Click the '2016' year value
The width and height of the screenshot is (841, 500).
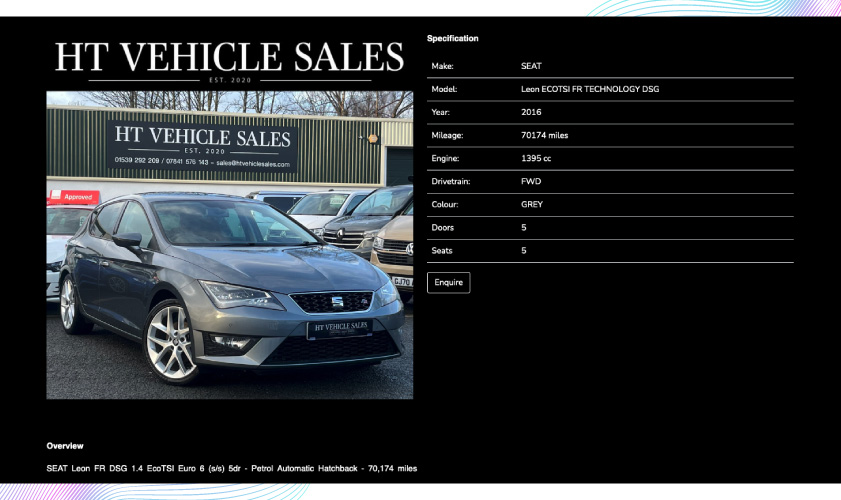(x=531, y=112)
